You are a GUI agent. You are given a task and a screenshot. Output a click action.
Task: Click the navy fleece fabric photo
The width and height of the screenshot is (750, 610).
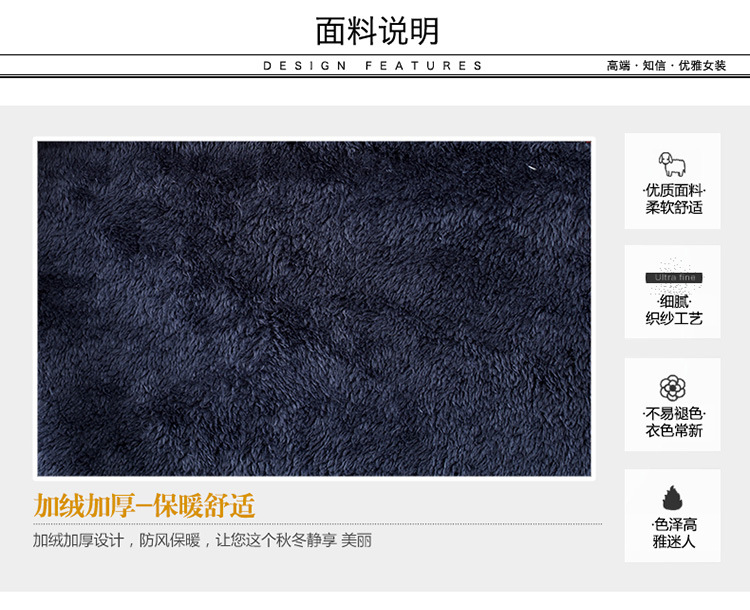(x=314, y=309)
